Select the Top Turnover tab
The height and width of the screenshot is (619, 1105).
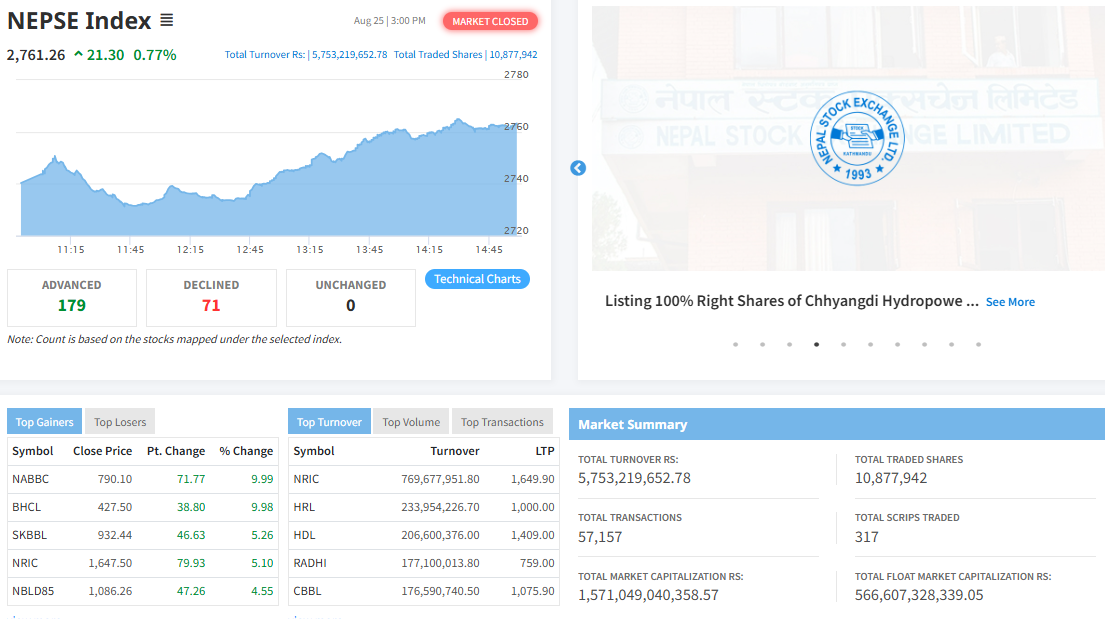click(329, 422)
